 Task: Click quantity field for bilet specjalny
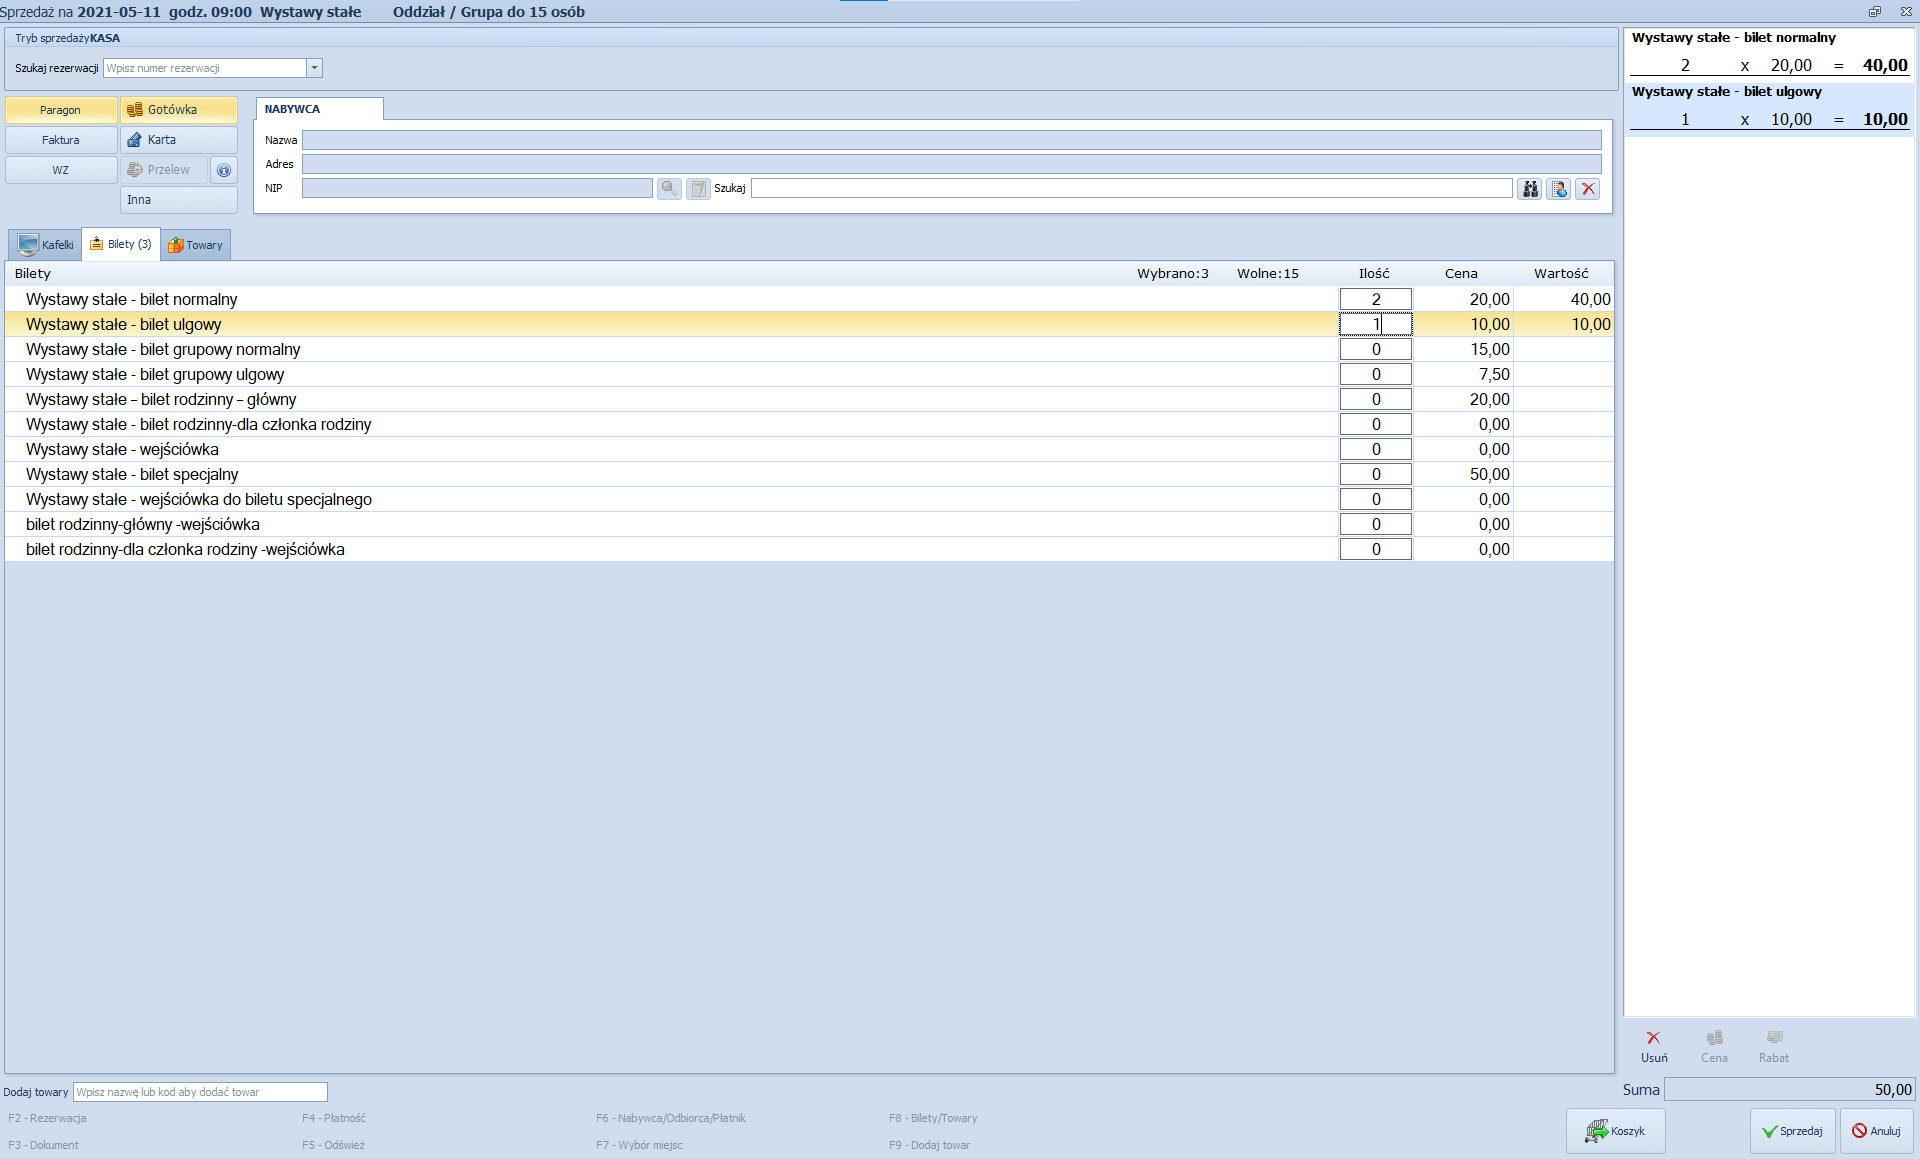[1375, 475]
